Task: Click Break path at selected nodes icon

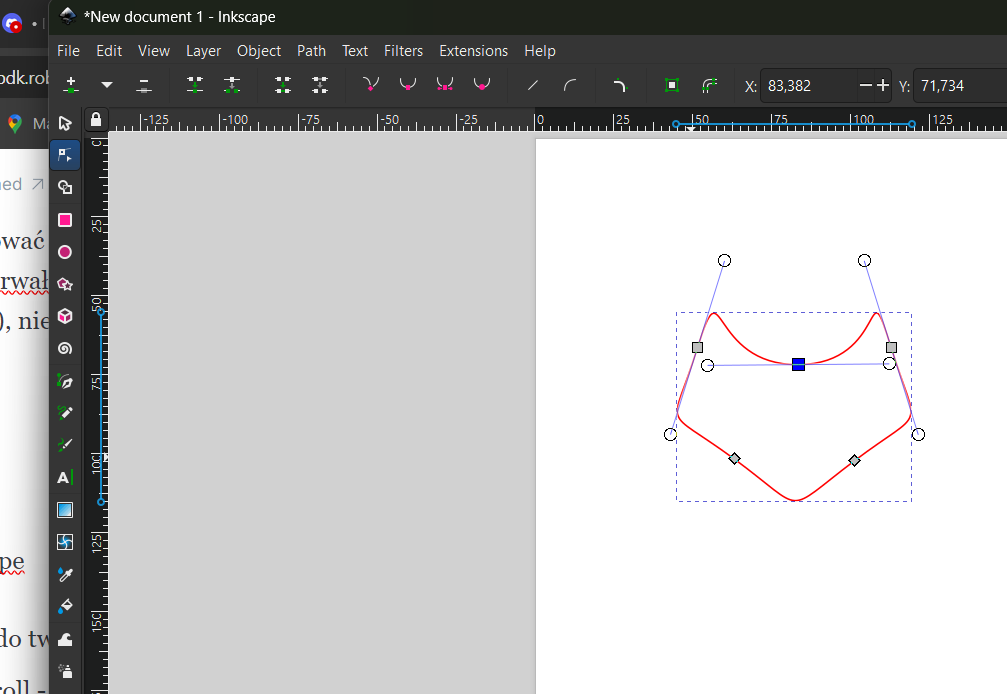Action: 232,85
